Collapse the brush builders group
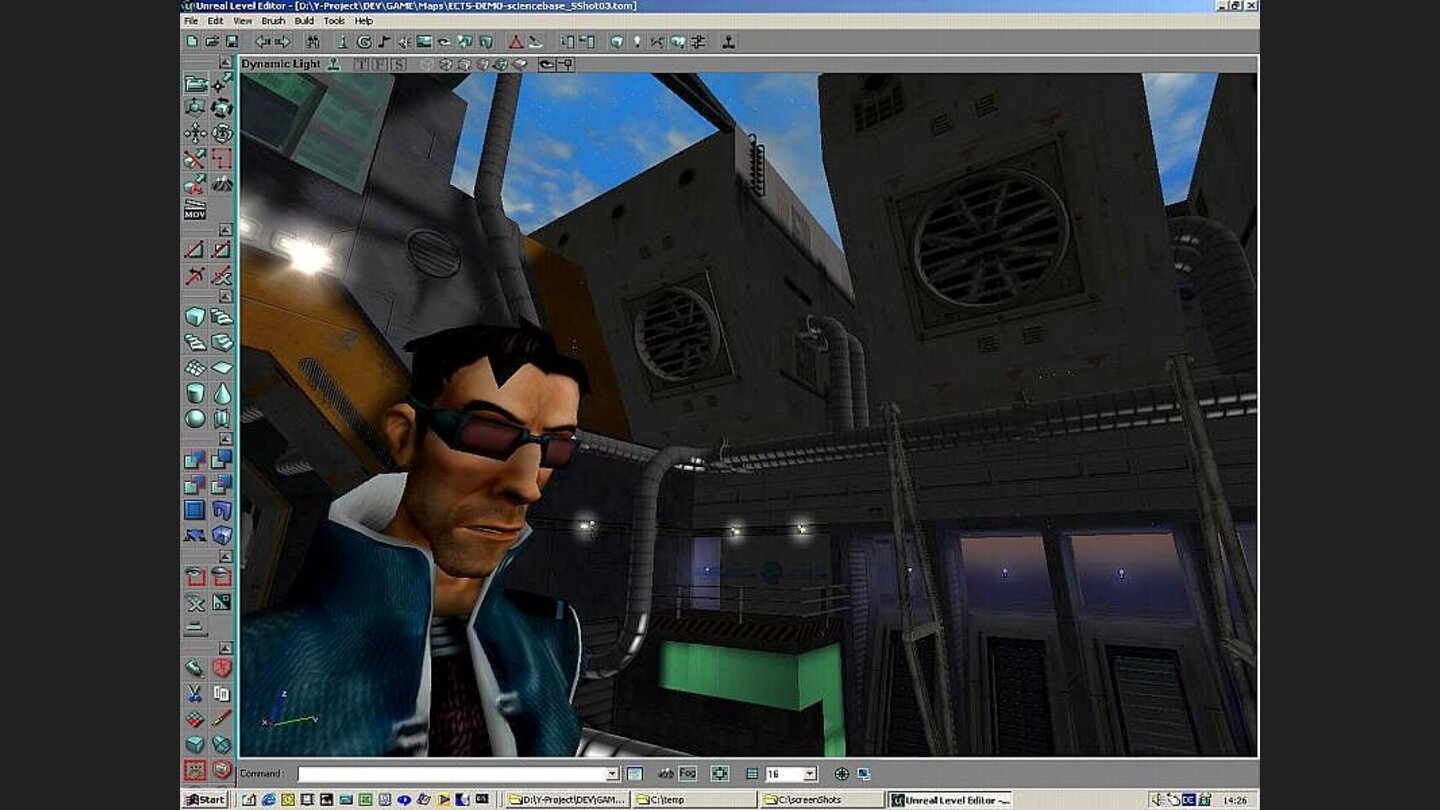Image resolution: width=1440 pixels, height=810 pixels. tap(226, 297)
